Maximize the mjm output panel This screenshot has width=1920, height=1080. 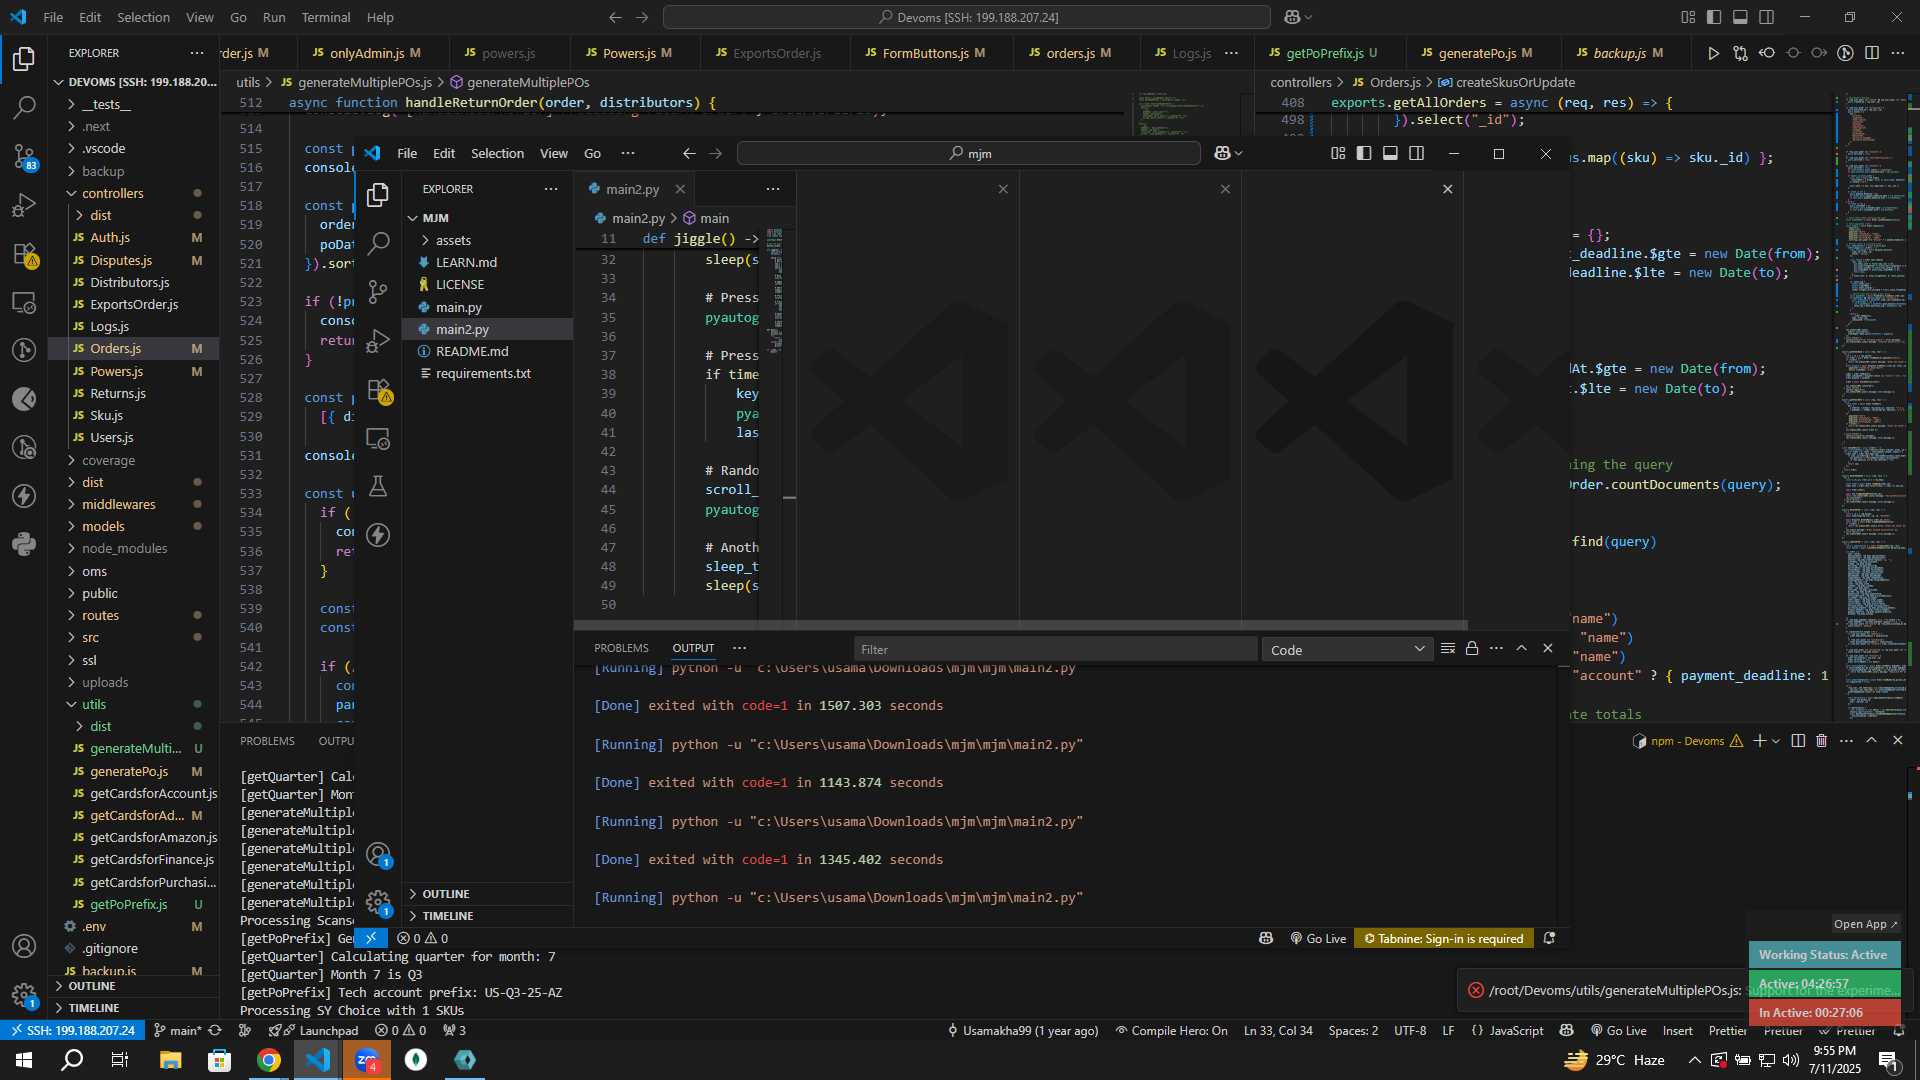point(1521,649)
